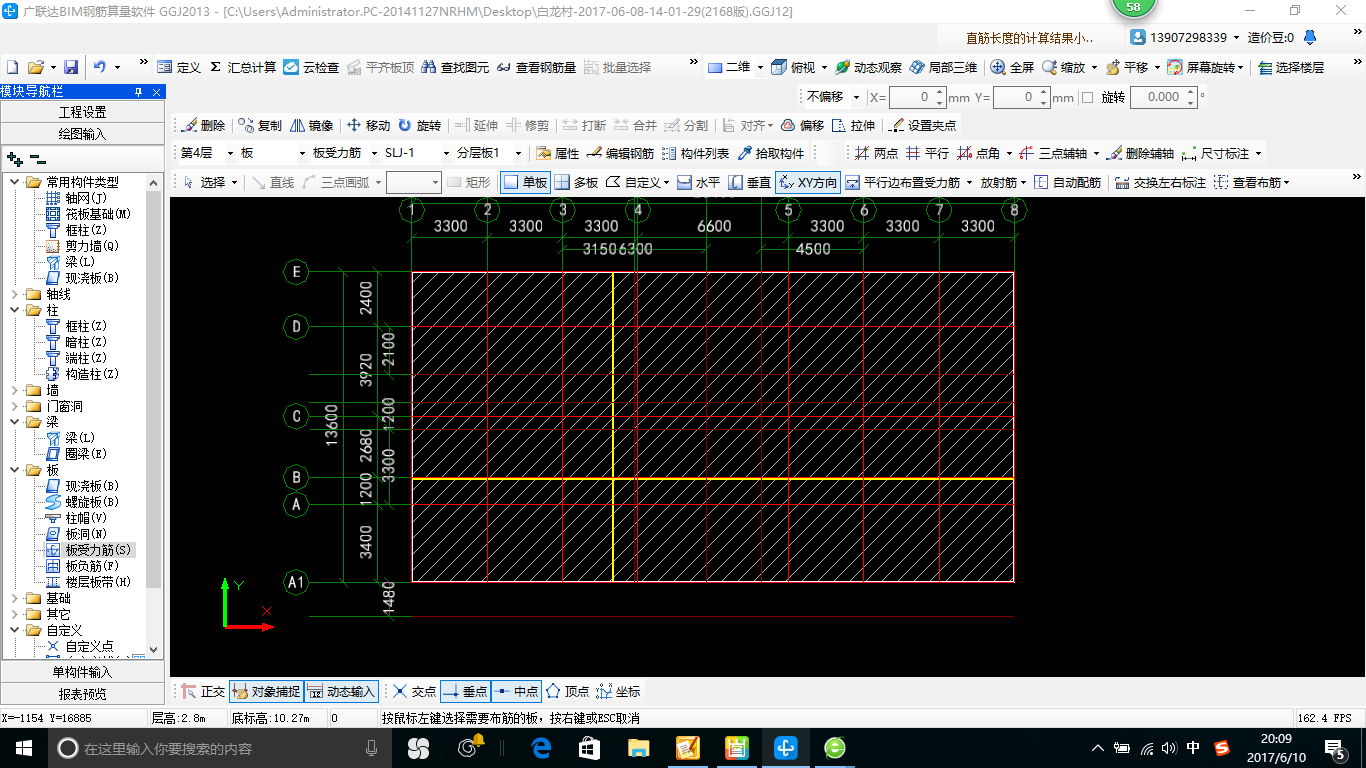Expand the 轴线 tree folder

pos(14,294)
